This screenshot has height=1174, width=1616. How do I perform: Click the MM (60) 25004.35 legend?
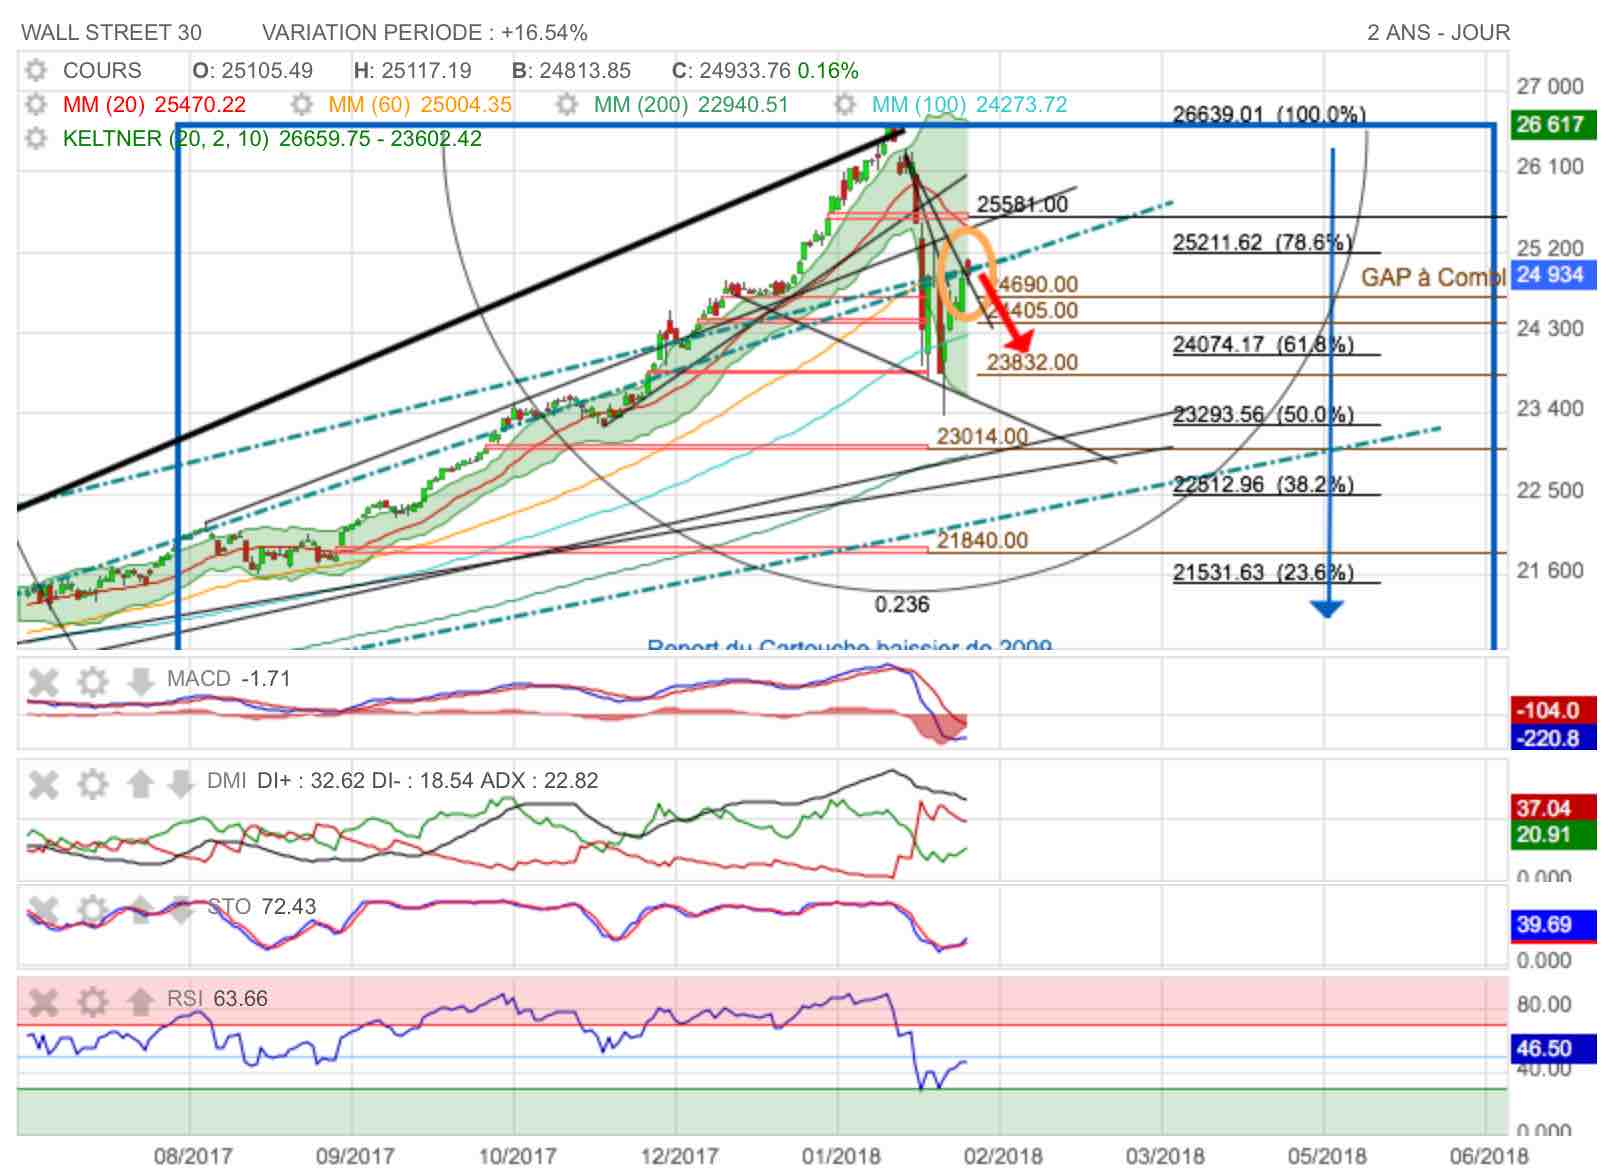click(x=420, y=105)
